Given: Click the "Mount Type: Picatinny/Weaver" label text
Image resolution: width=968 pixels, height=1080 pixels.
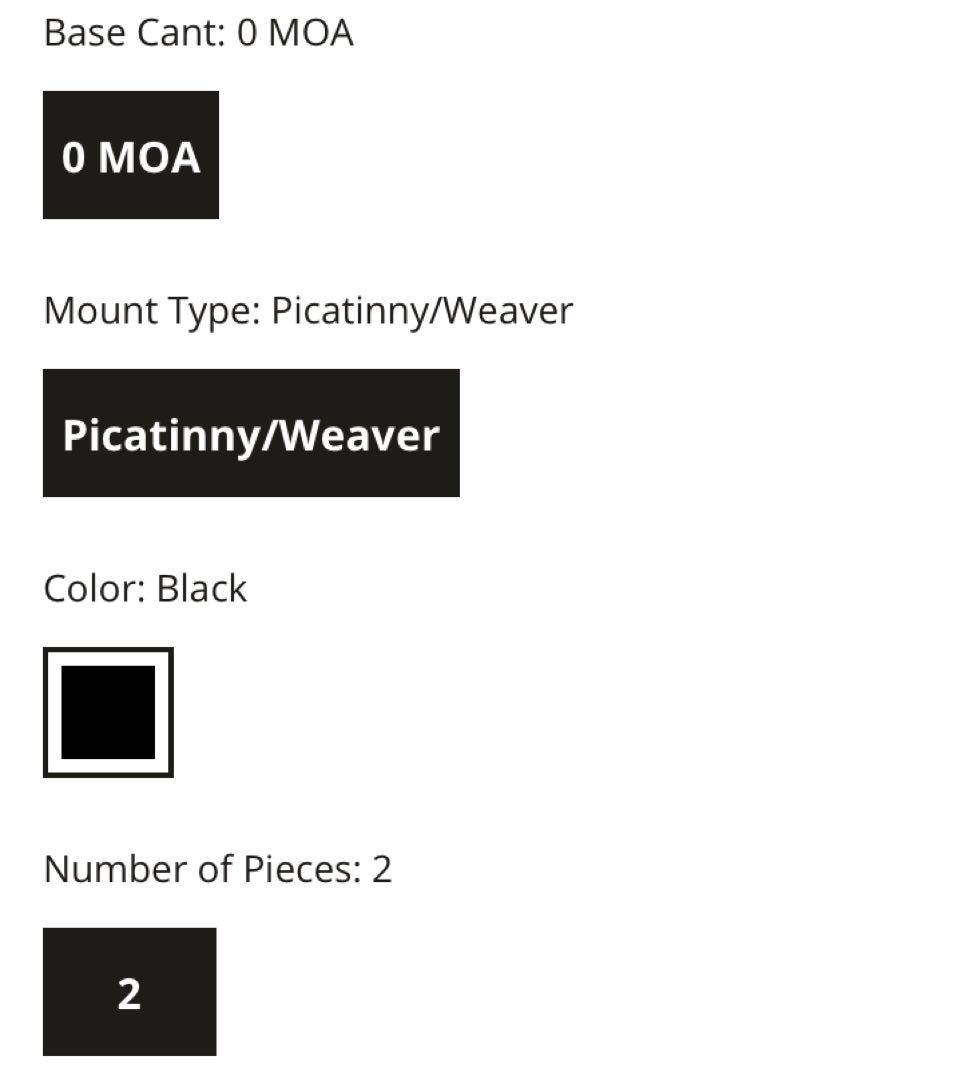Looking at the screenshot, I should tap(308, 311).
